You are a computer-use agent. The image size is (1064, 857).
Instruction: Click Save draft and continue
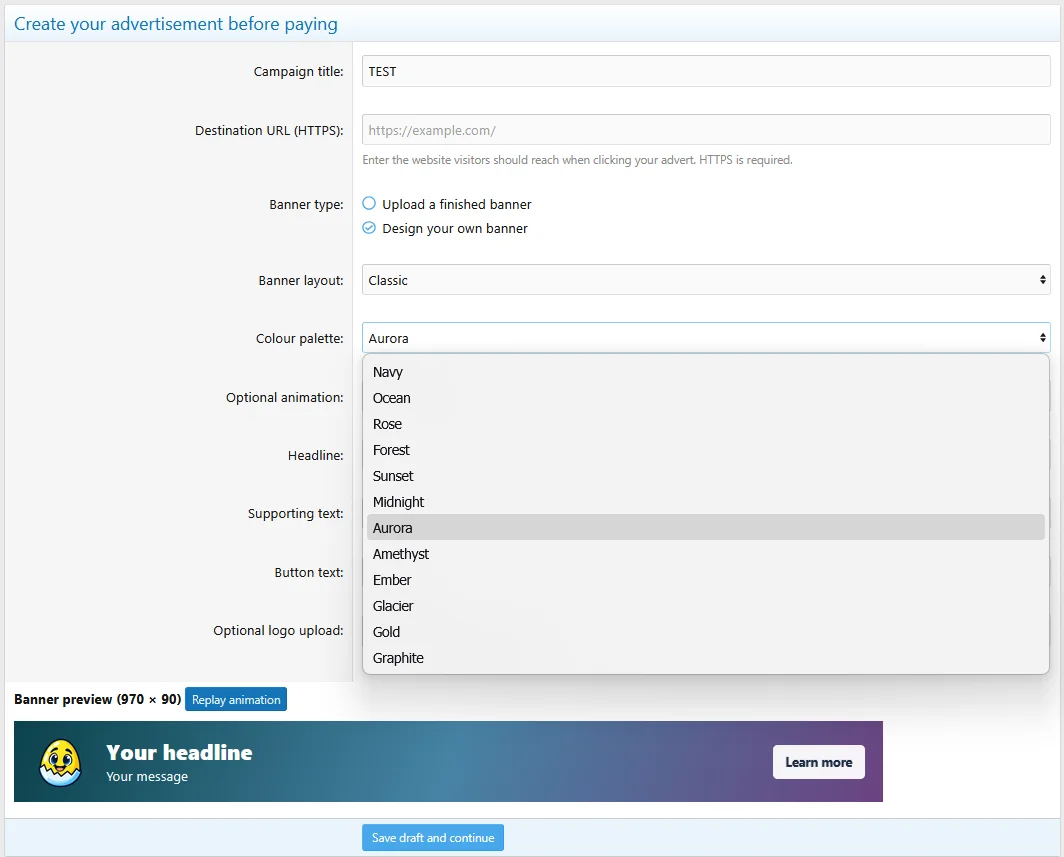(x=433, y=838)
